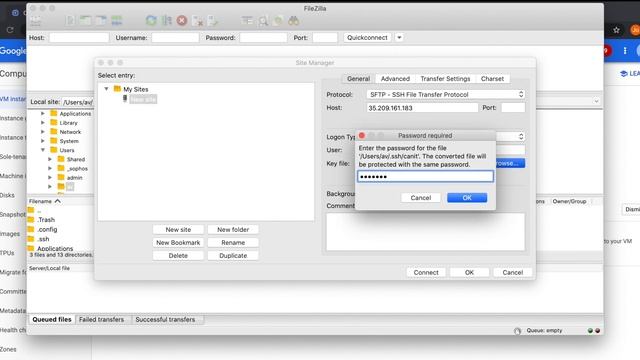640x360 pixels.
Task: Toggle the directory comparison icon
Action: (263, 20)
